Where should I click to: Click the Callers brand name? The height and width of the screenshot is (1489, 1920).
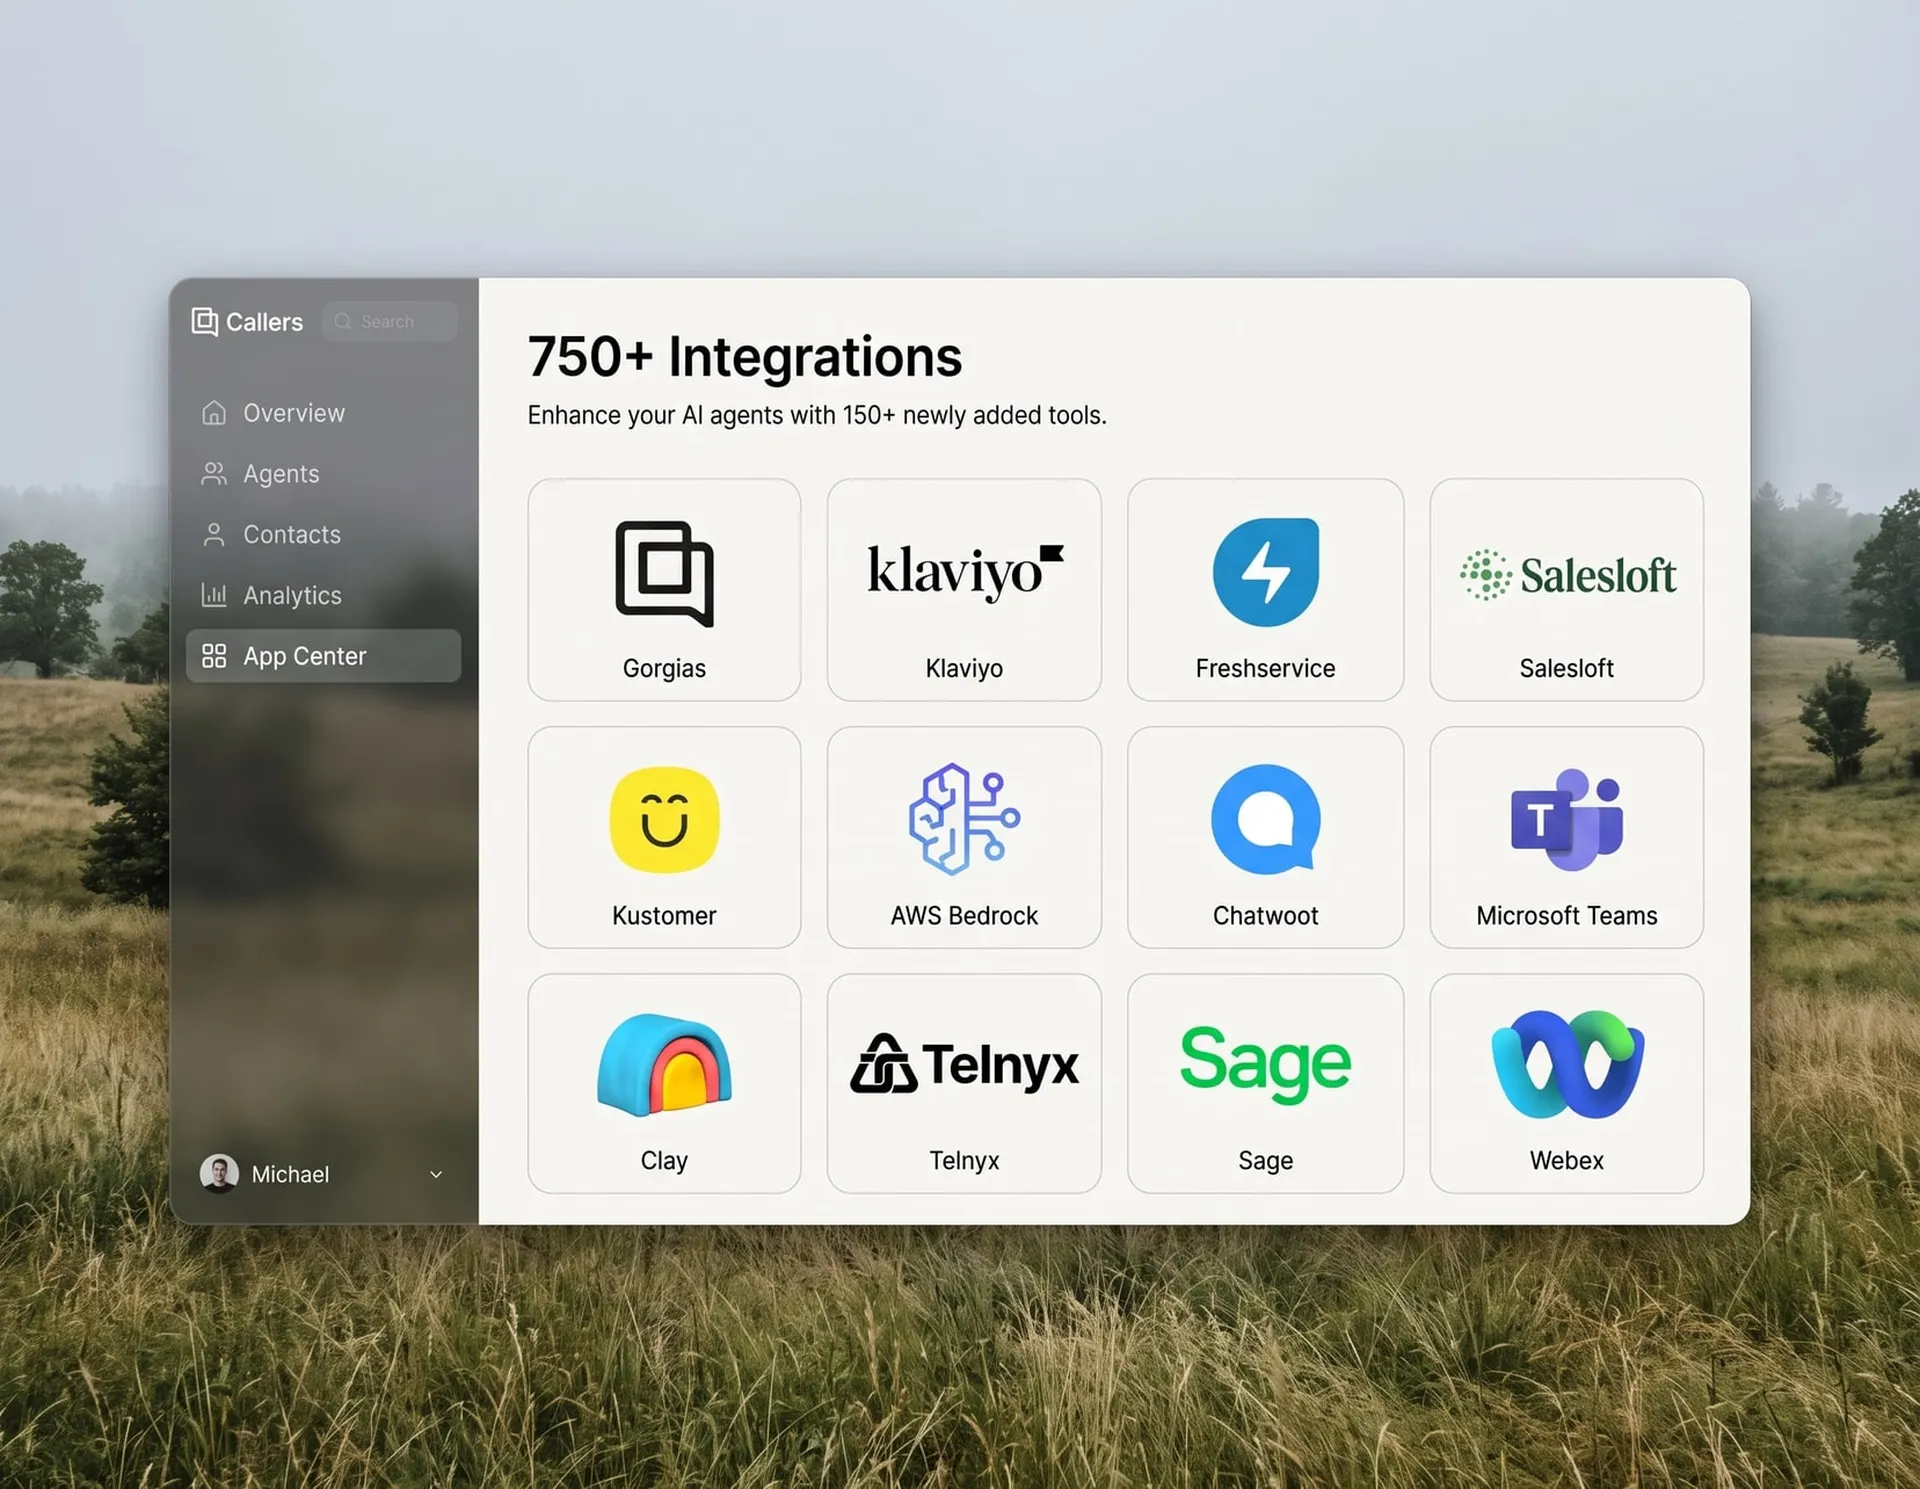coord(264,322)
